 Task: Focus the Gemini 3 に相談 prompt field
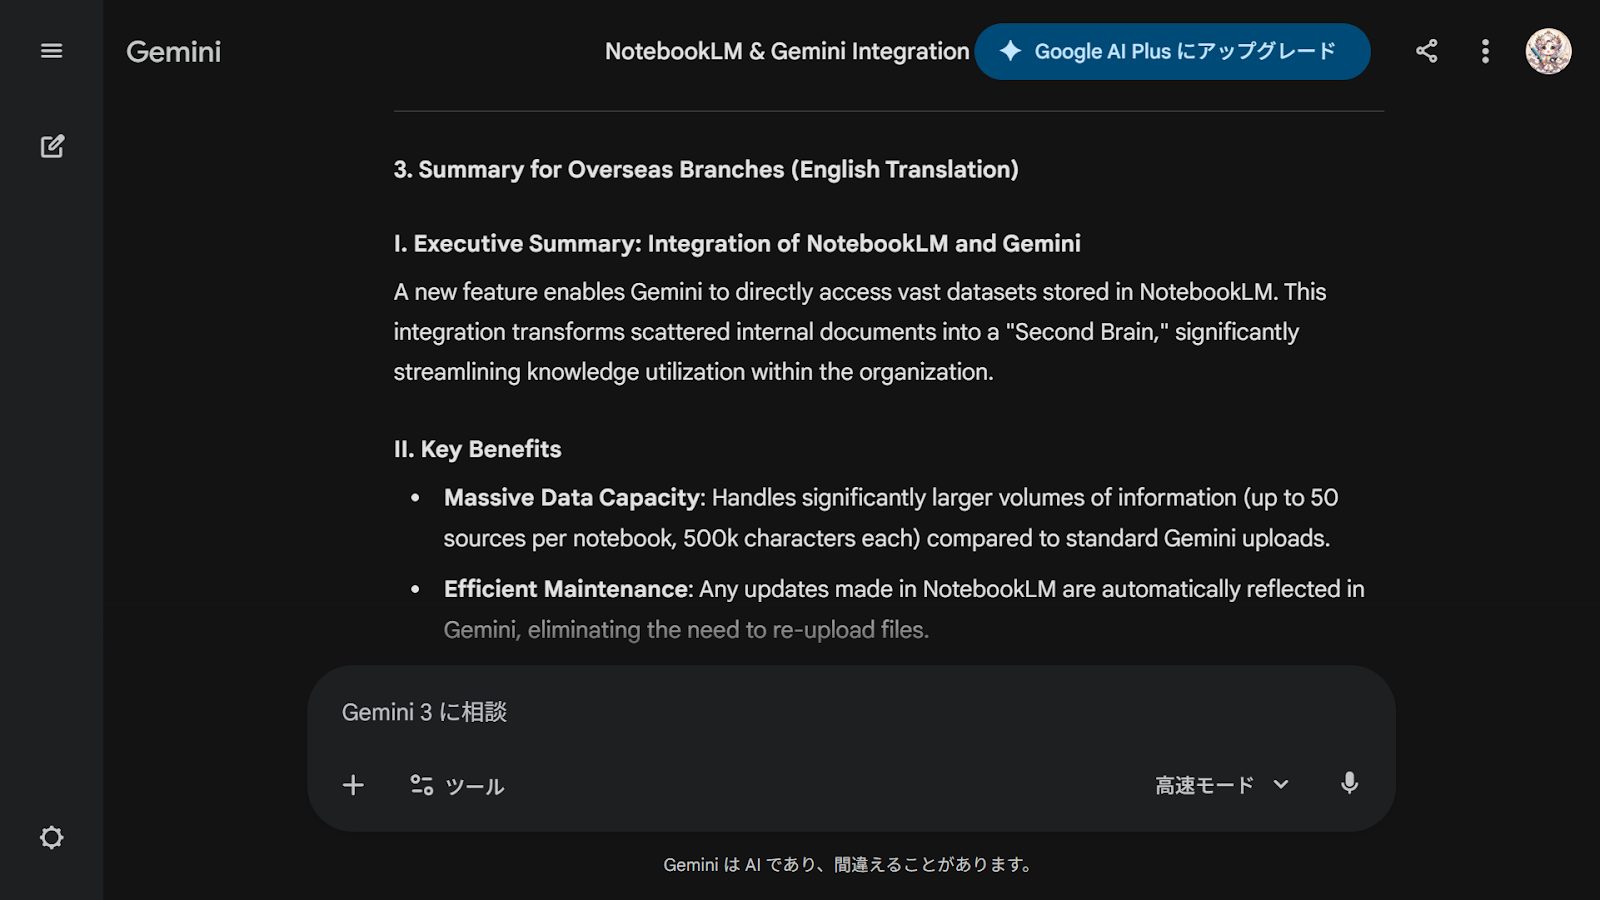pyautogui.click(x=850, y=712)
